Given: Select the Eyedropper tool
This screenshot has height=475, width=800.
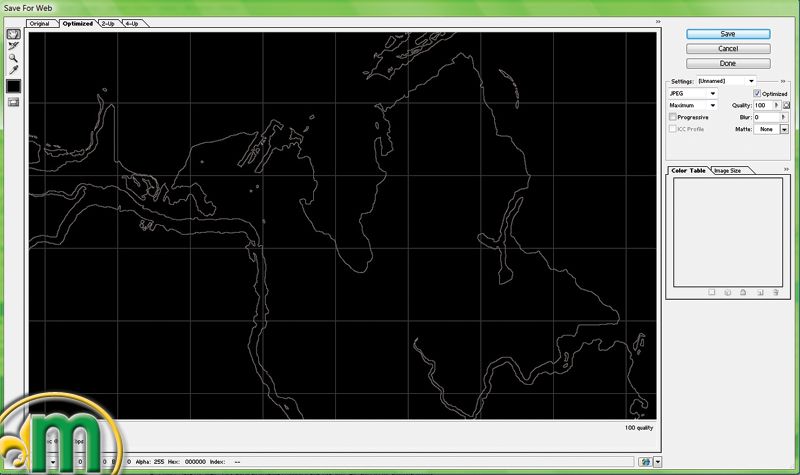Looking at the screenshot, I should 13,70.
